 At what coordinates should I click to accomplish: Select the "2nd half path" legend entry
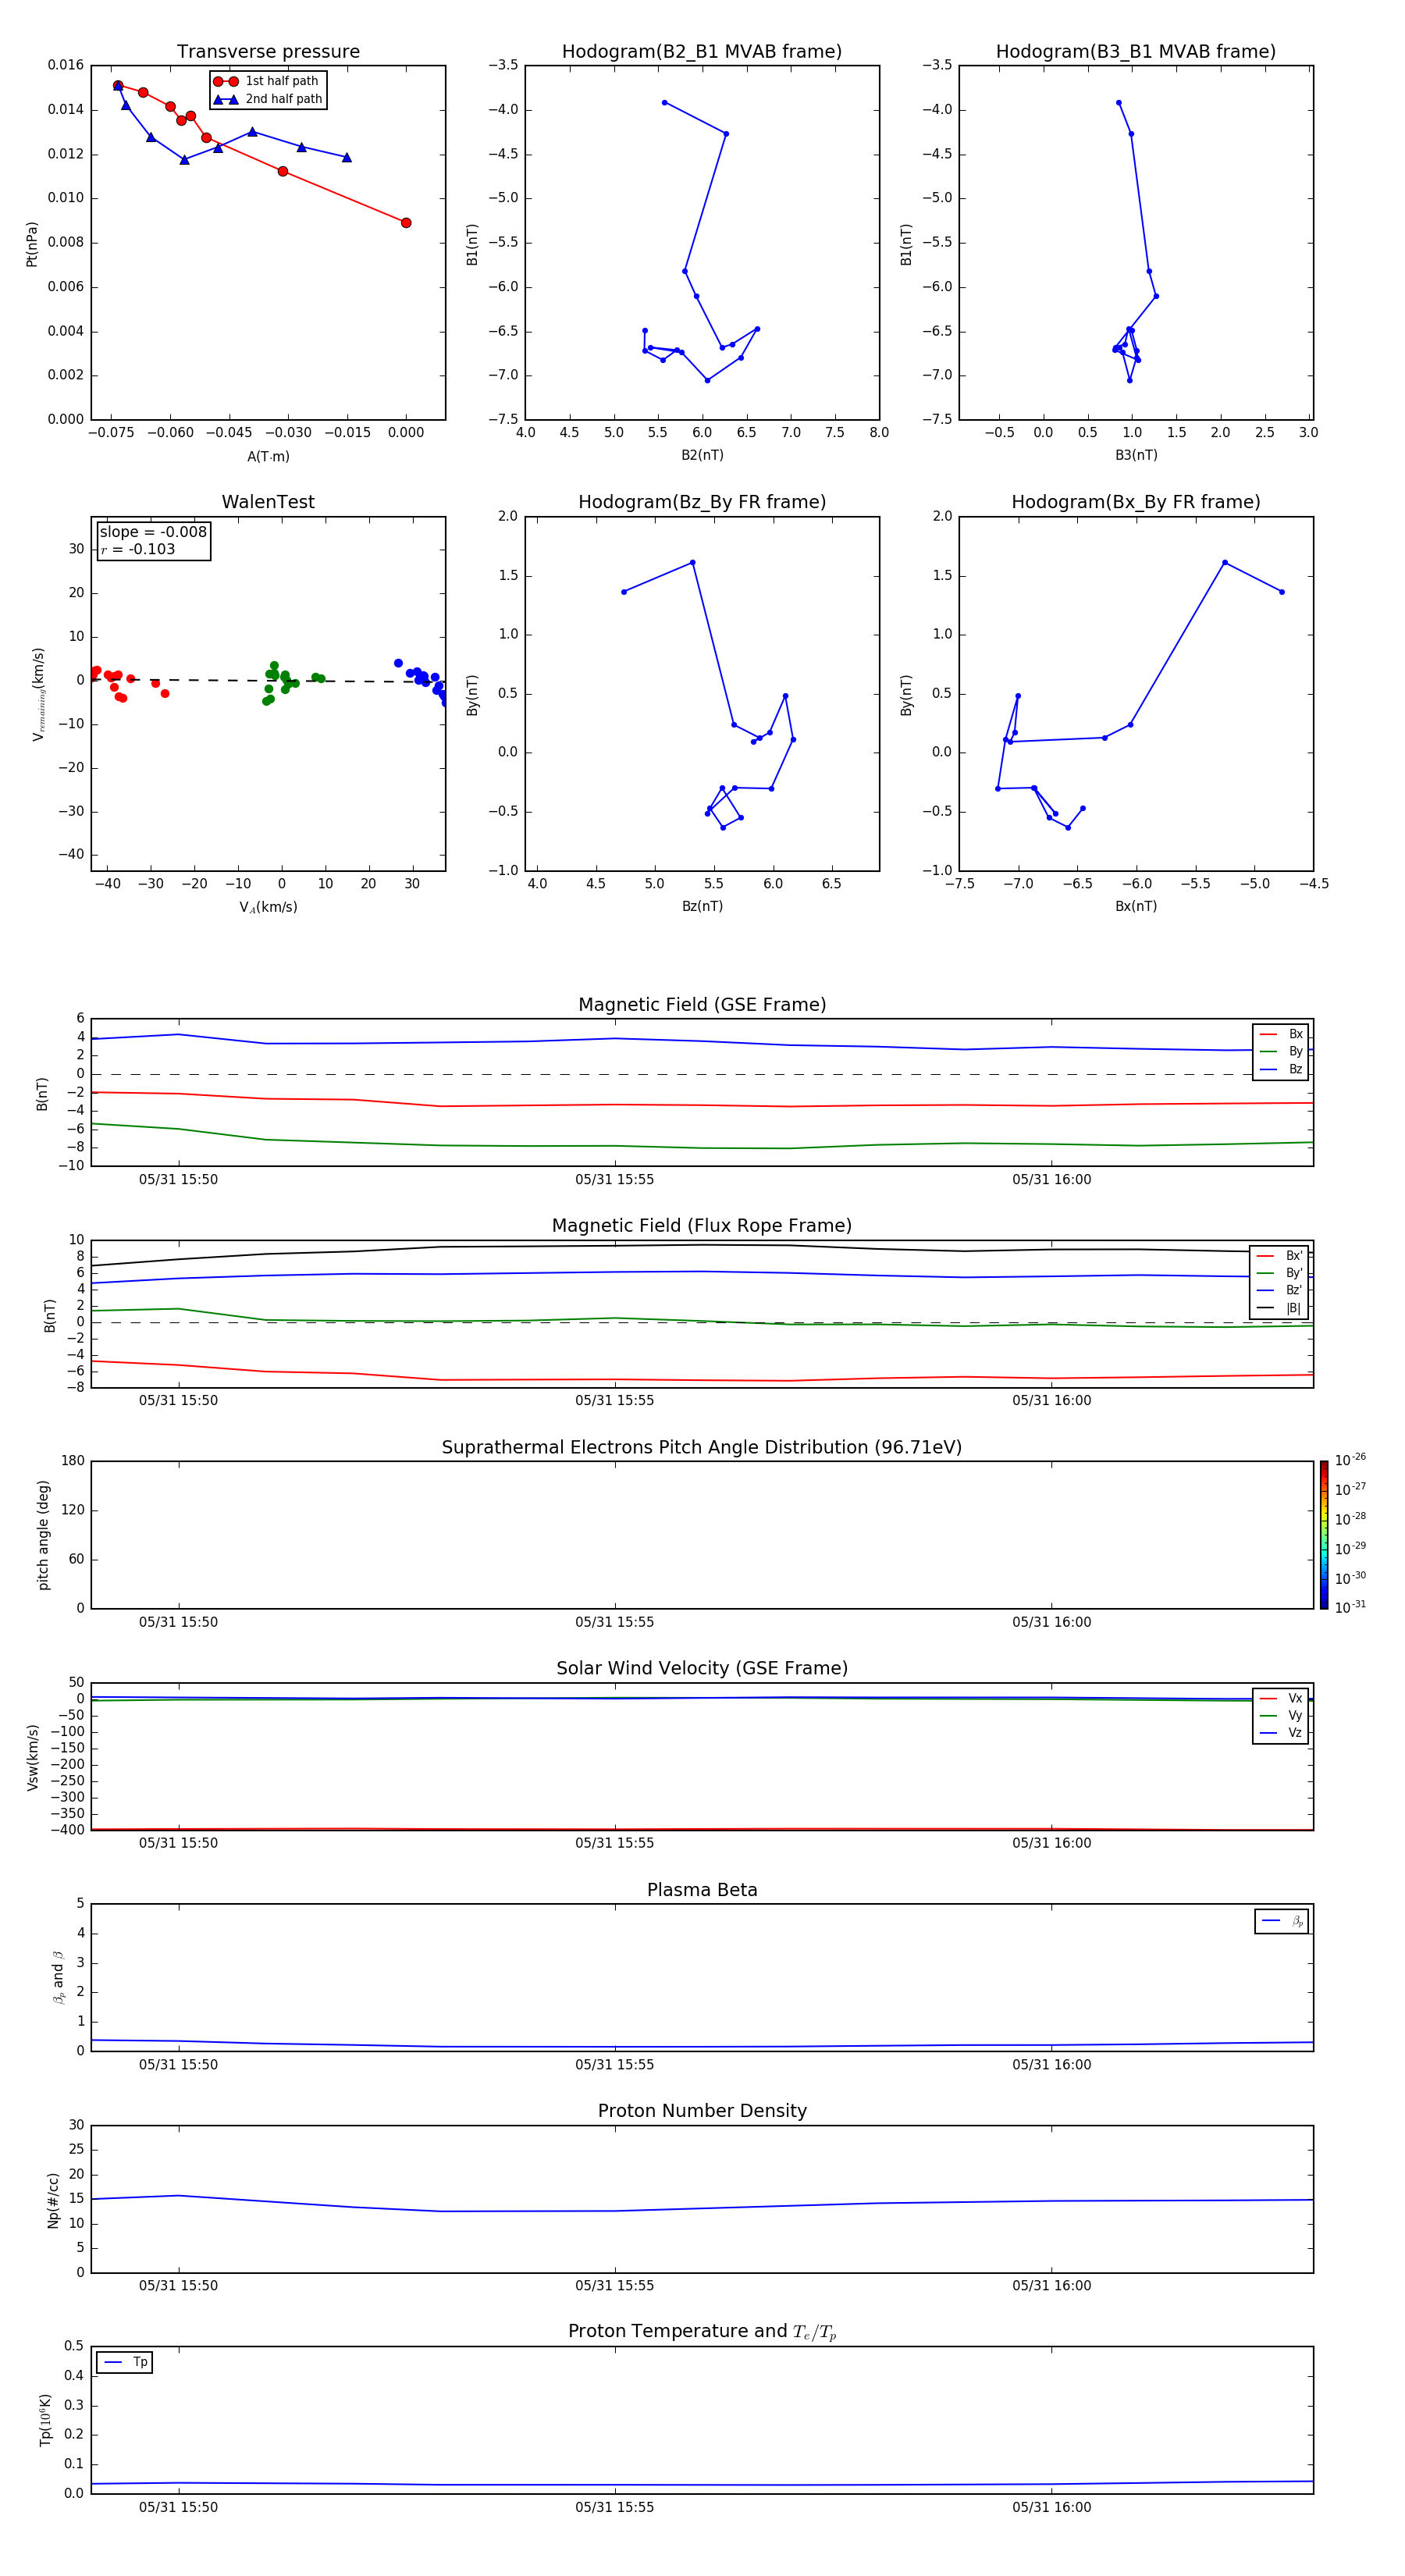[267, 99]
